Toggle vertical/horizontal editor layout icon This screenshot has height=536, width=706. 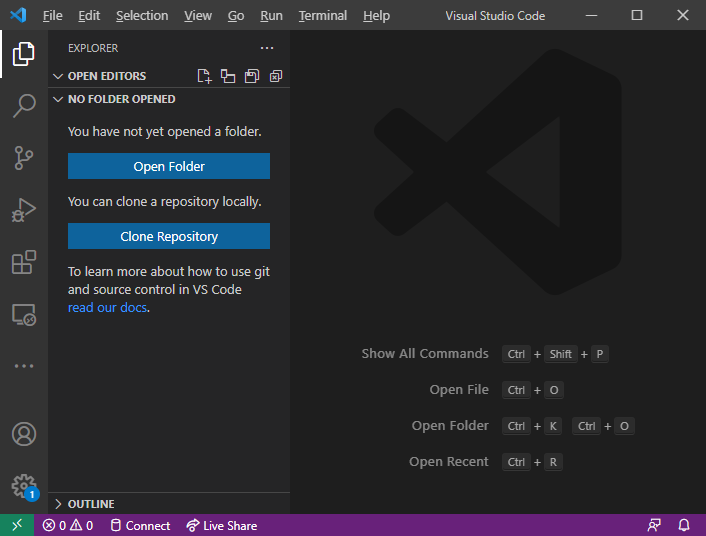coord(228,76)
